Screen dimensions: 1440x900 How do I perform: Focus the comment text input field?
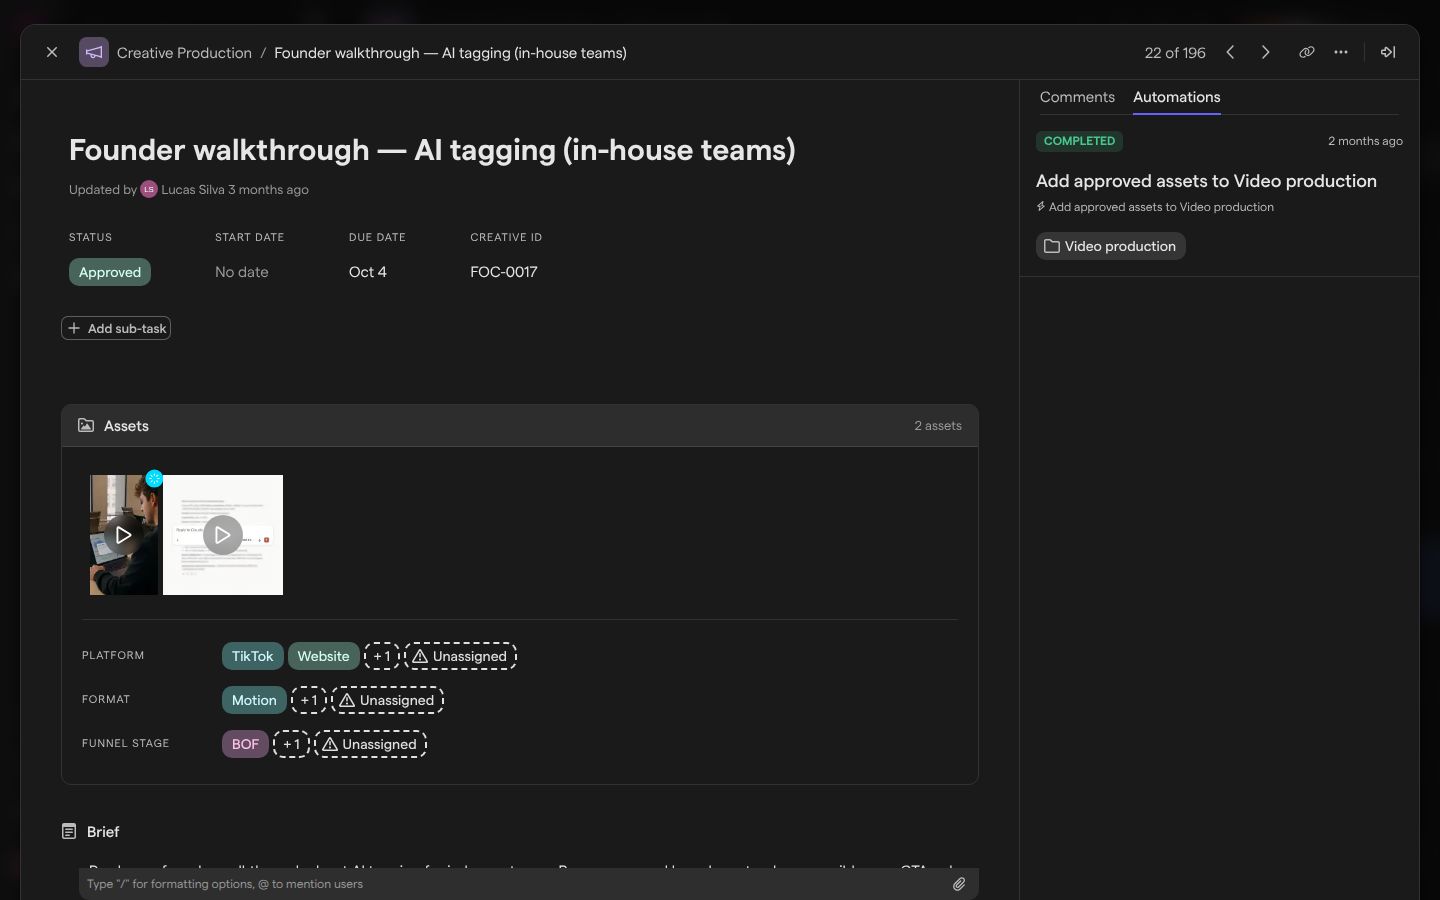pyautogui.click(x=515, y=884)
